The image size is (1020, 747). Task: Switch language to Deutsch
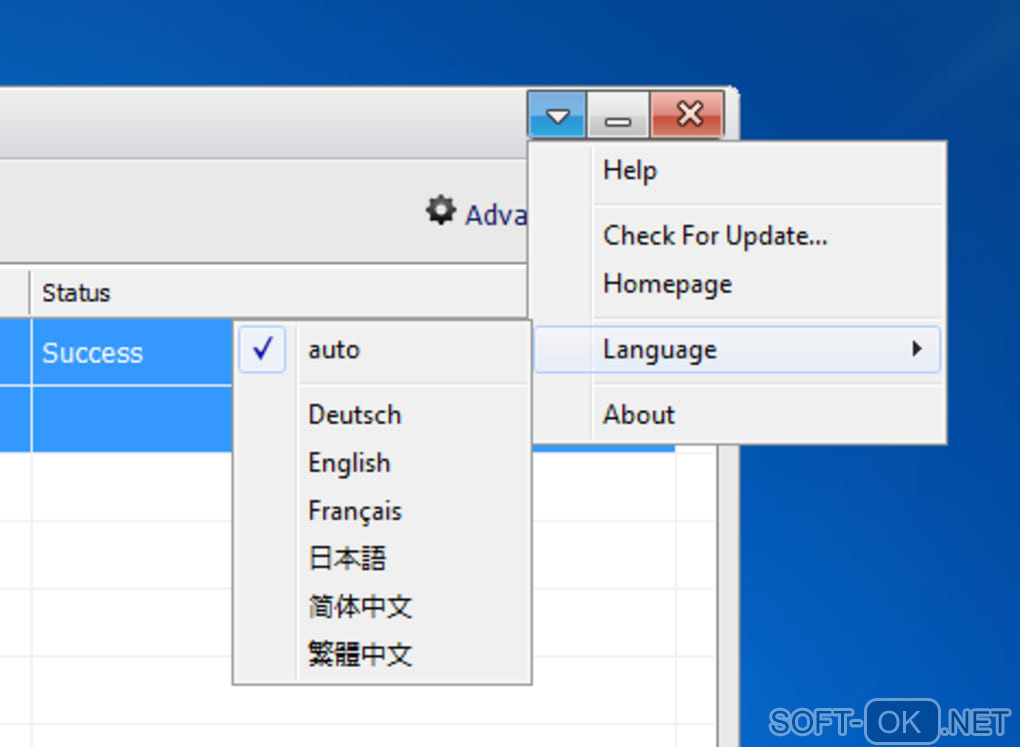[x=382, y=415]
